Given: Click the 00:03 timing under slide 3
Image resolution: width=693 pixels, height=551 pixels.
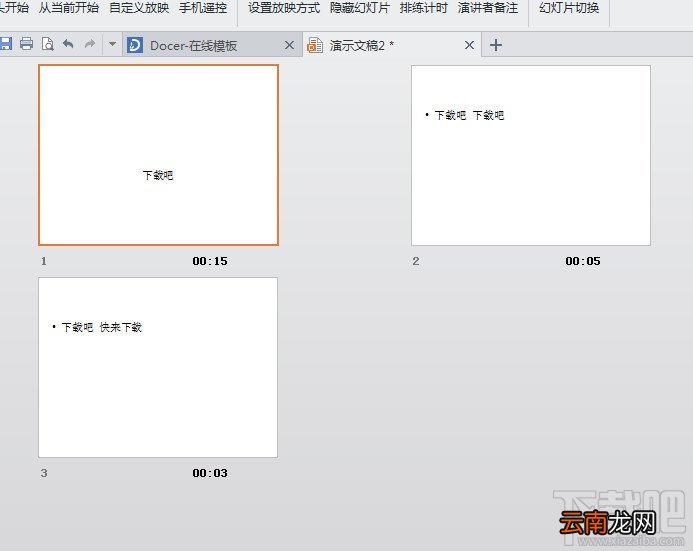Looking at the screenshot, I should tap(210, 473).
